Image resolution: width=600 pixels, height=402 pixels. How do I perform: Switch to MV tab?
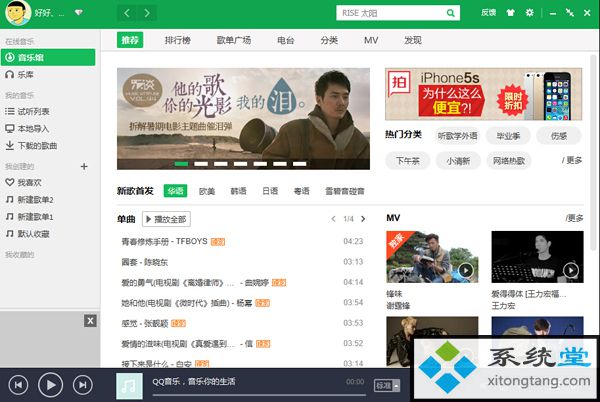coord(371,40)
